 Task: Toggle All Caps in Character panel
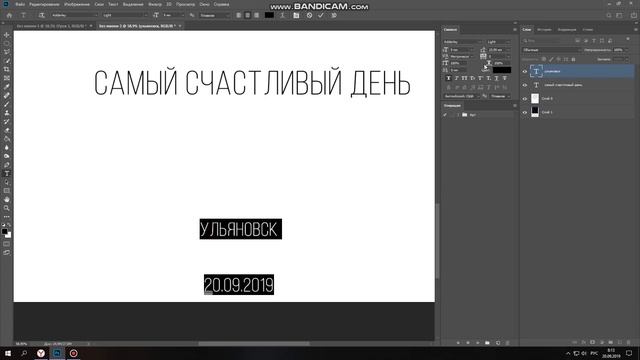pos(464,78)
